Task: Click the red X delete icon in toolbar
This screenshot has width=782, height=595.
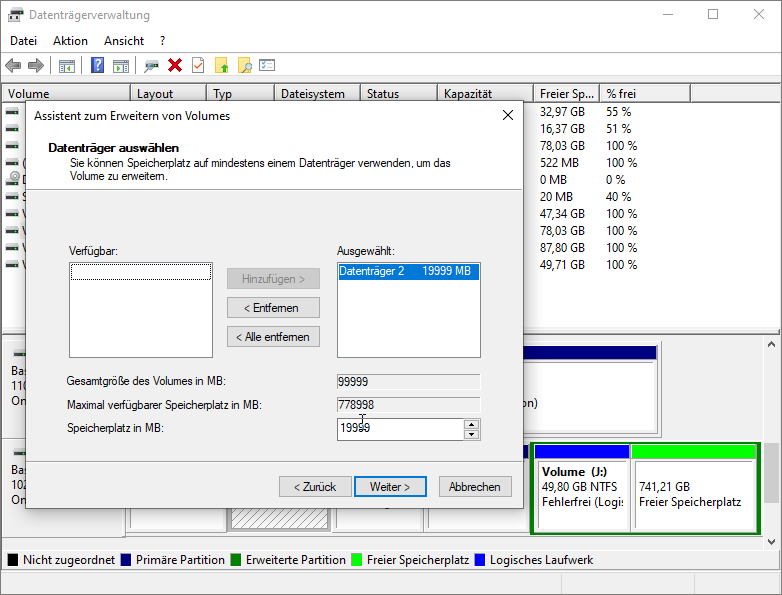Action: [x=175, y=66]
